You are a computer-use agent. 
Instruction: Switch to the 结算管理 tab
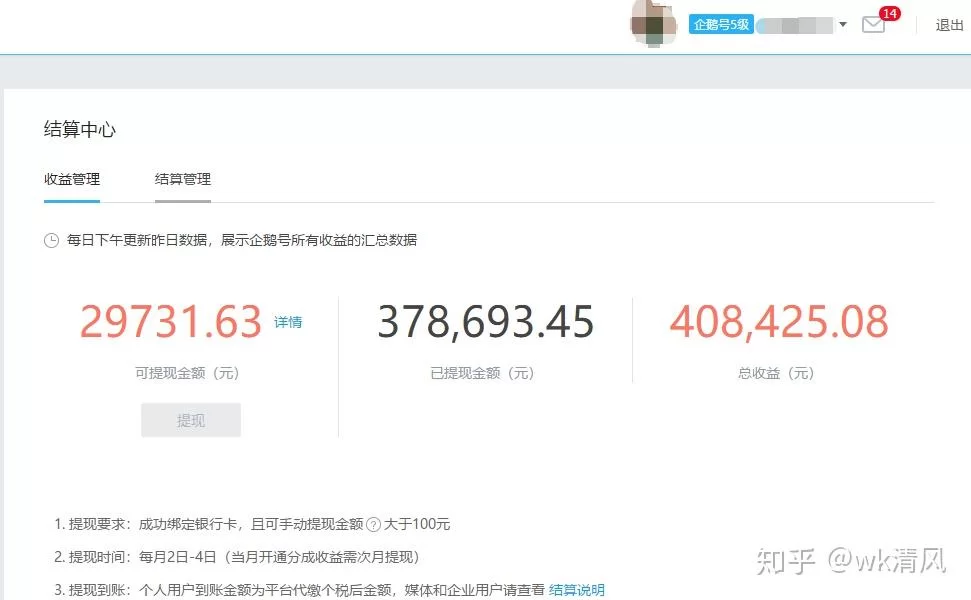point(183,180)
